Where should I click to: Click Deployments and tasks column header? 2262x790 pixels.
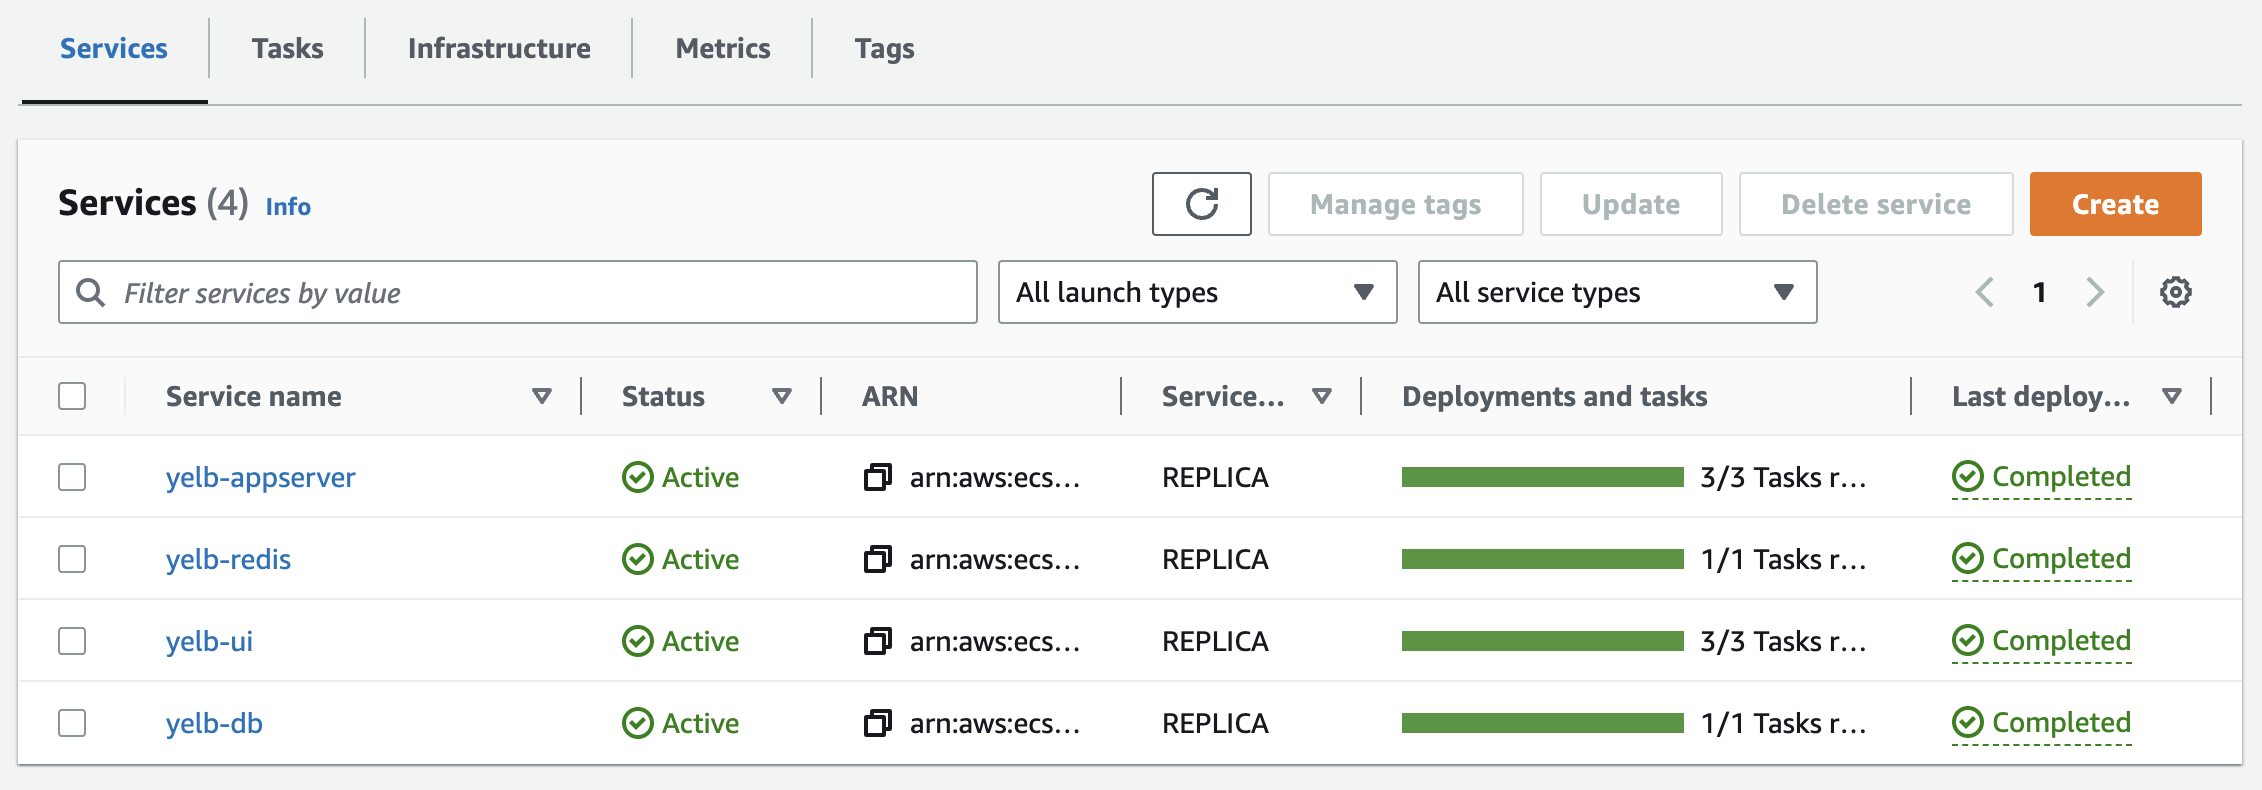(1555, 396)
